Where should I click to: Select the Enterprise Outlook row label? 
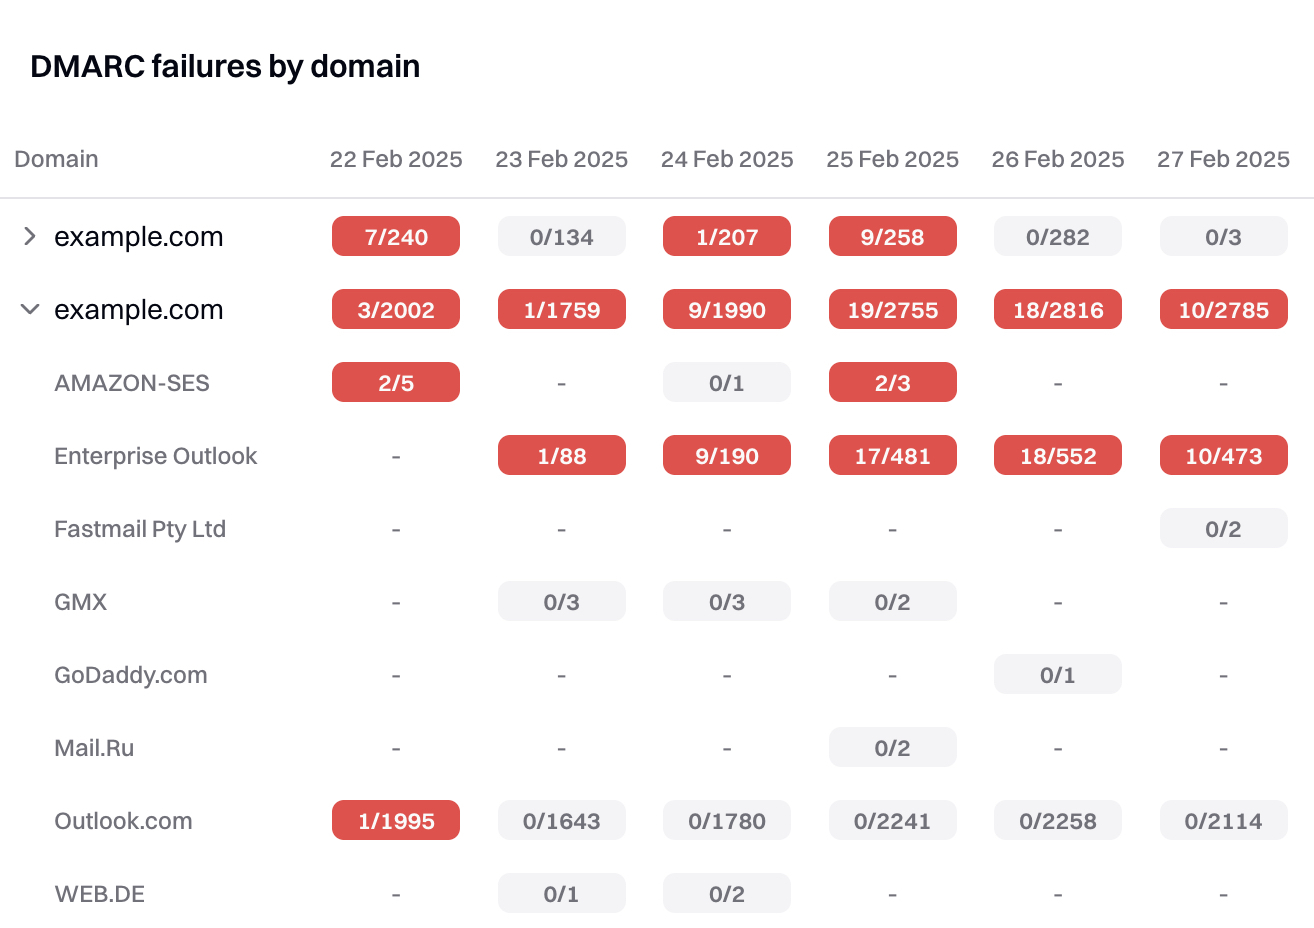155,456
